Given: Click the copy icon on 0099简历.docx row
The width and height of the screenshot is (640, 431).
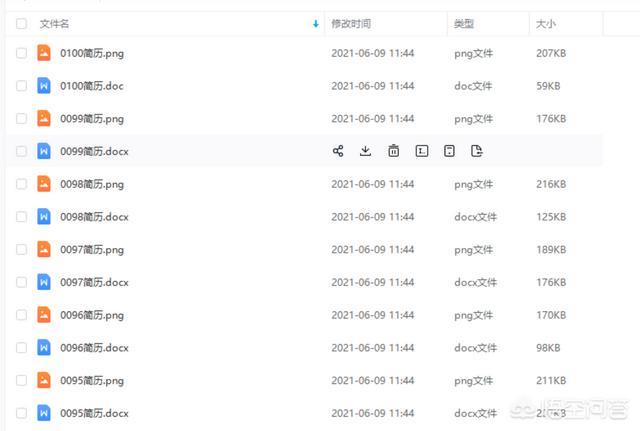Looking at the screenshot, I should pyautogui.click(x=450, y=151).
